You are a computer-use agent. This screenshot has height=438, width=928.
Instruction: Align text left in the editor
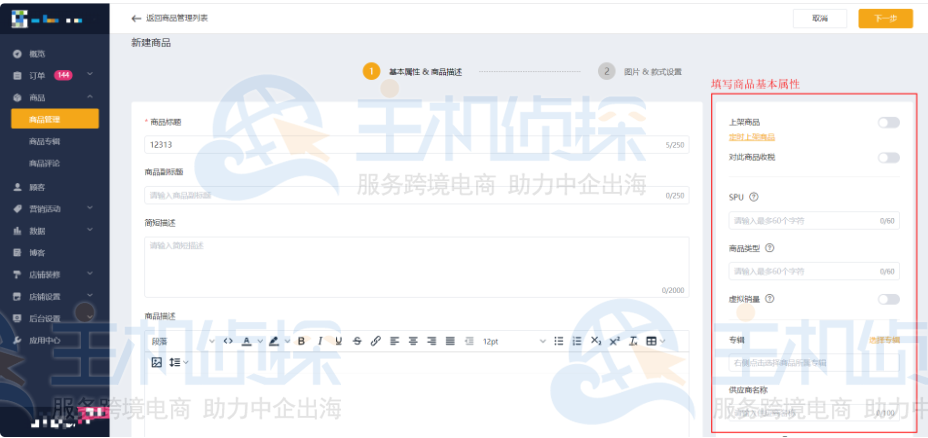point(395,341)
